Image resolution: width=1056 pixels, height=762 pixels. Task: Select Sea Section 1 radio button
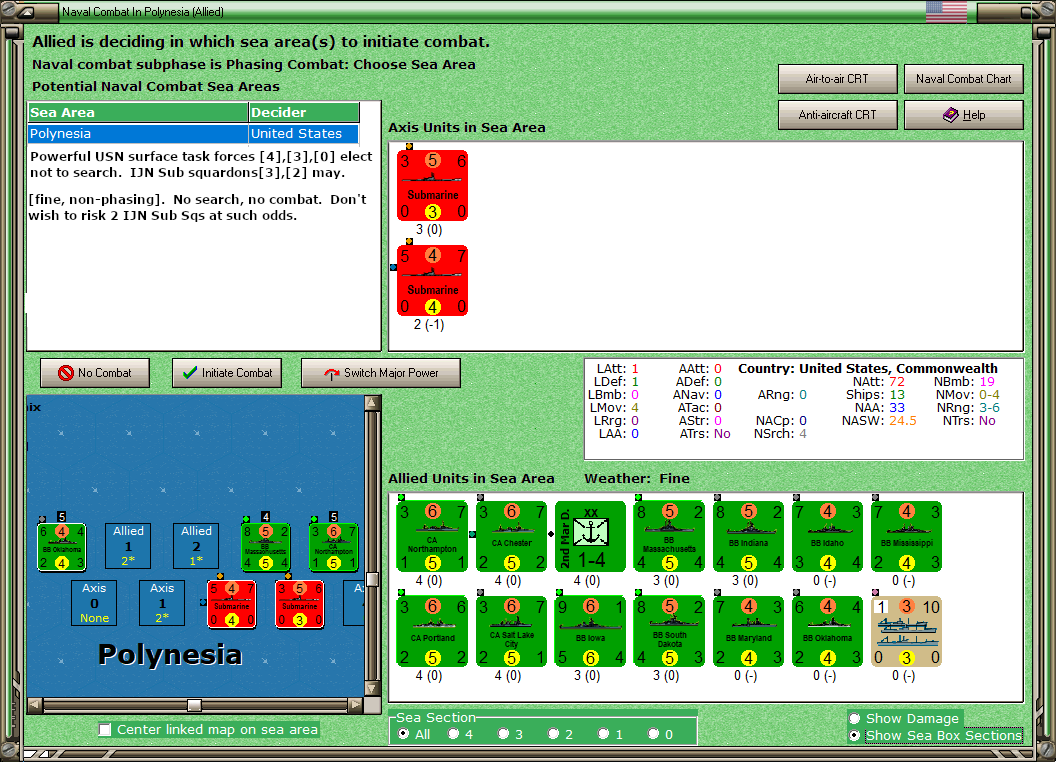(x=603, y=734)
